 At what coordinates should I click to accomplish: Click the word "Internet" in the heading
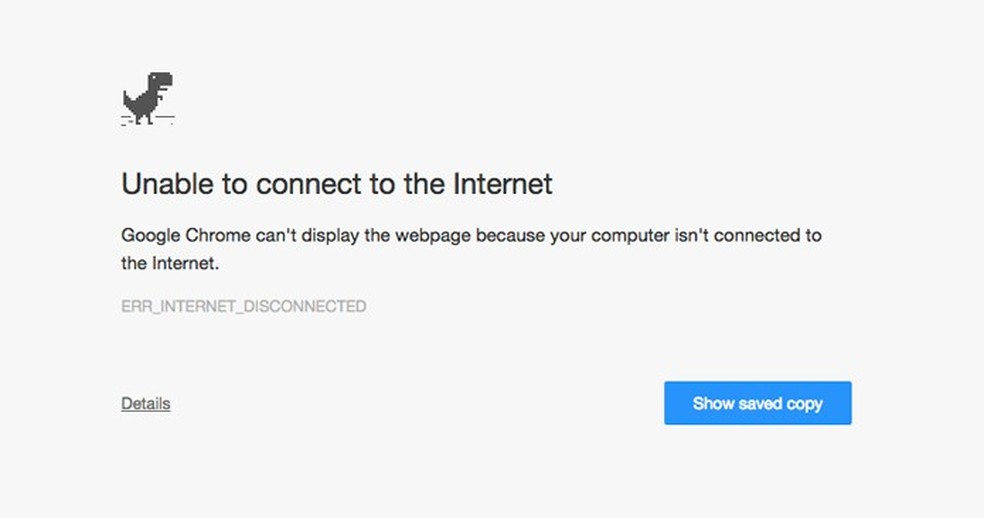(x=502, y=184)
